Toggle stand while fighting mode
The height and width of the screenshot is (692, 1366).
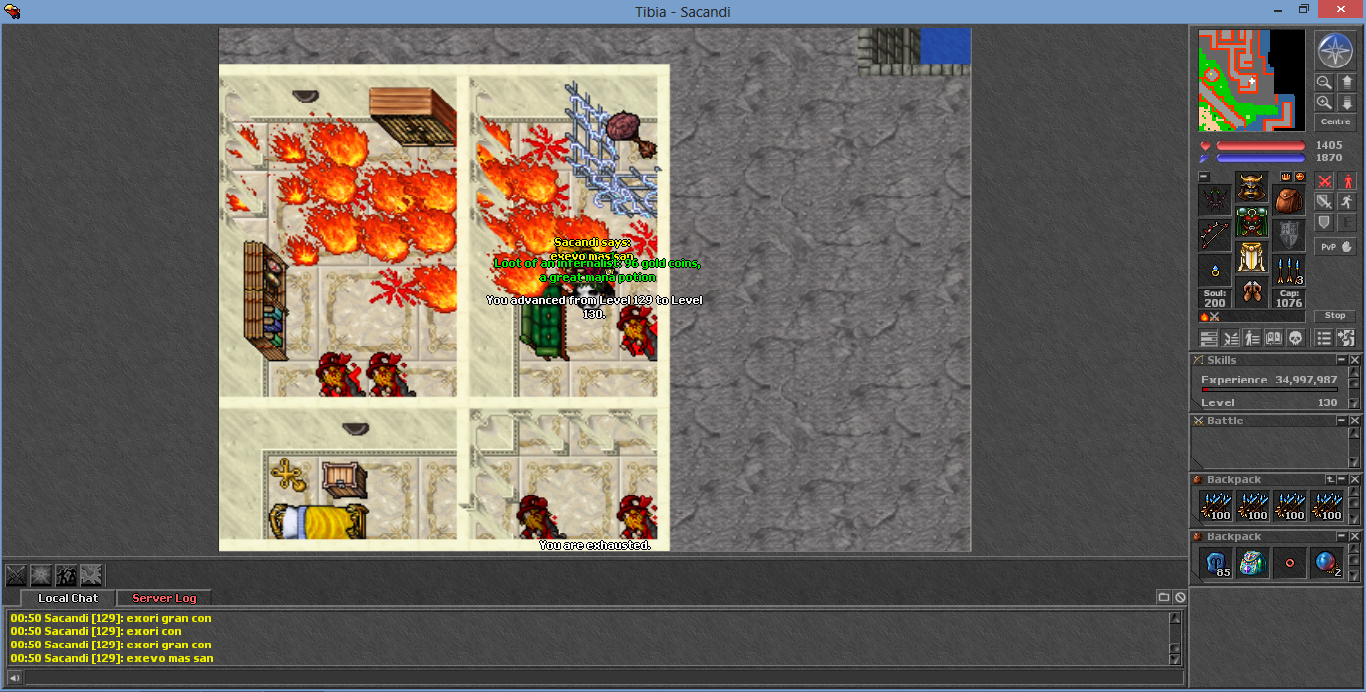1346,182
